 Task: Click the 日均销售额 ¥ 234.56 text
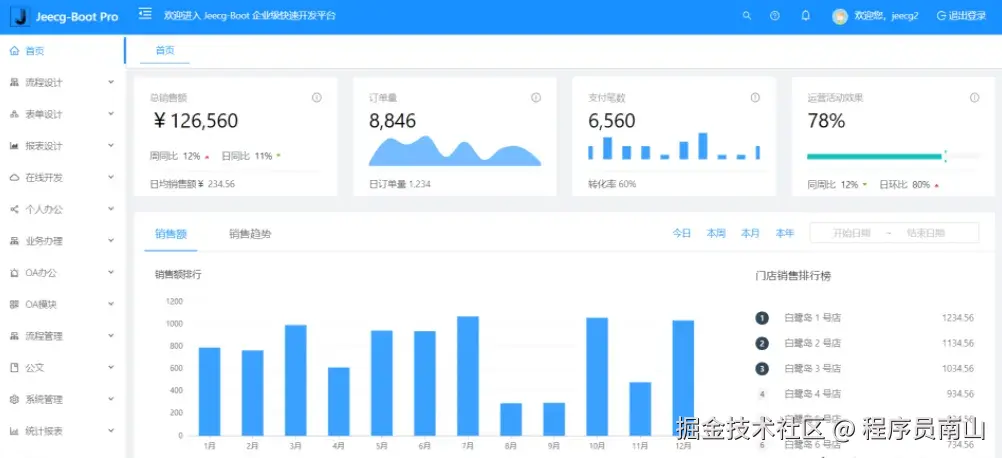point(192,184)
